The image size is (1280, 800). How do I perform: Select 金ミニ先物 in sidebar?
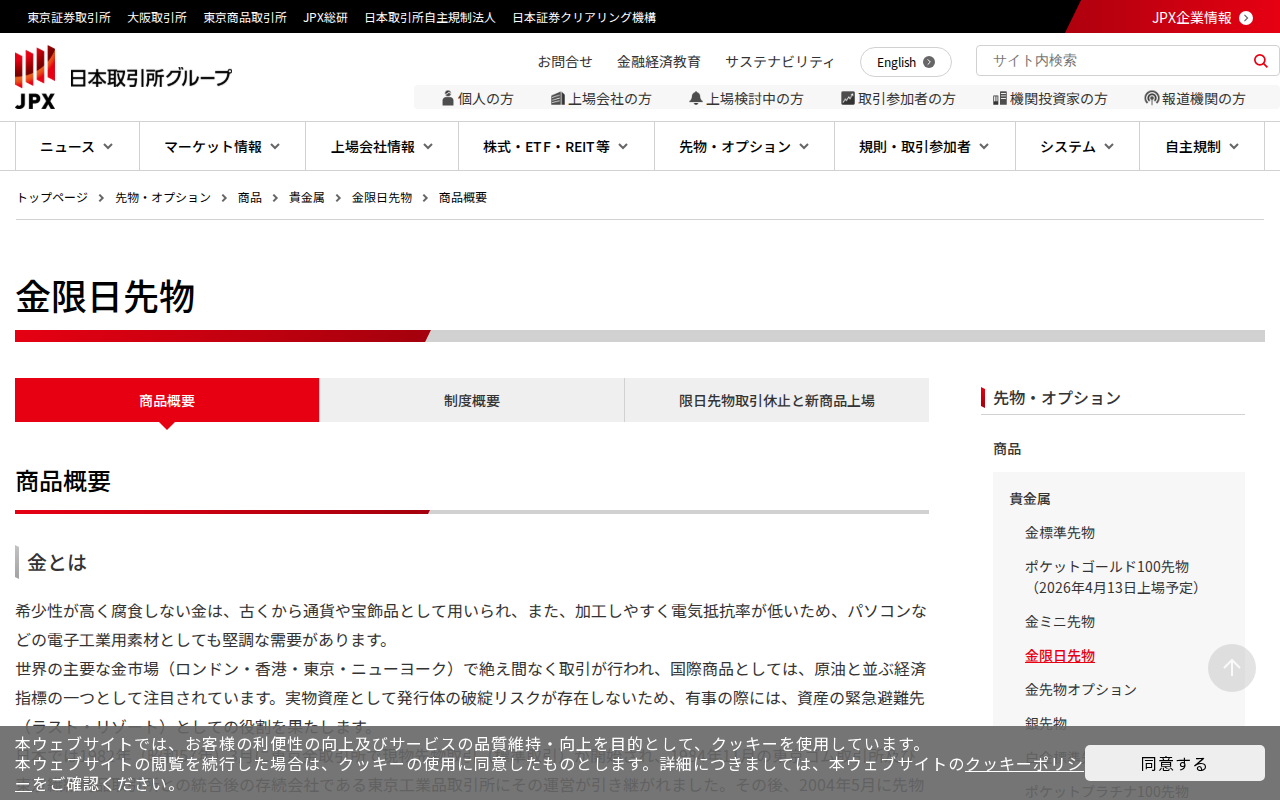point(1060,621)
